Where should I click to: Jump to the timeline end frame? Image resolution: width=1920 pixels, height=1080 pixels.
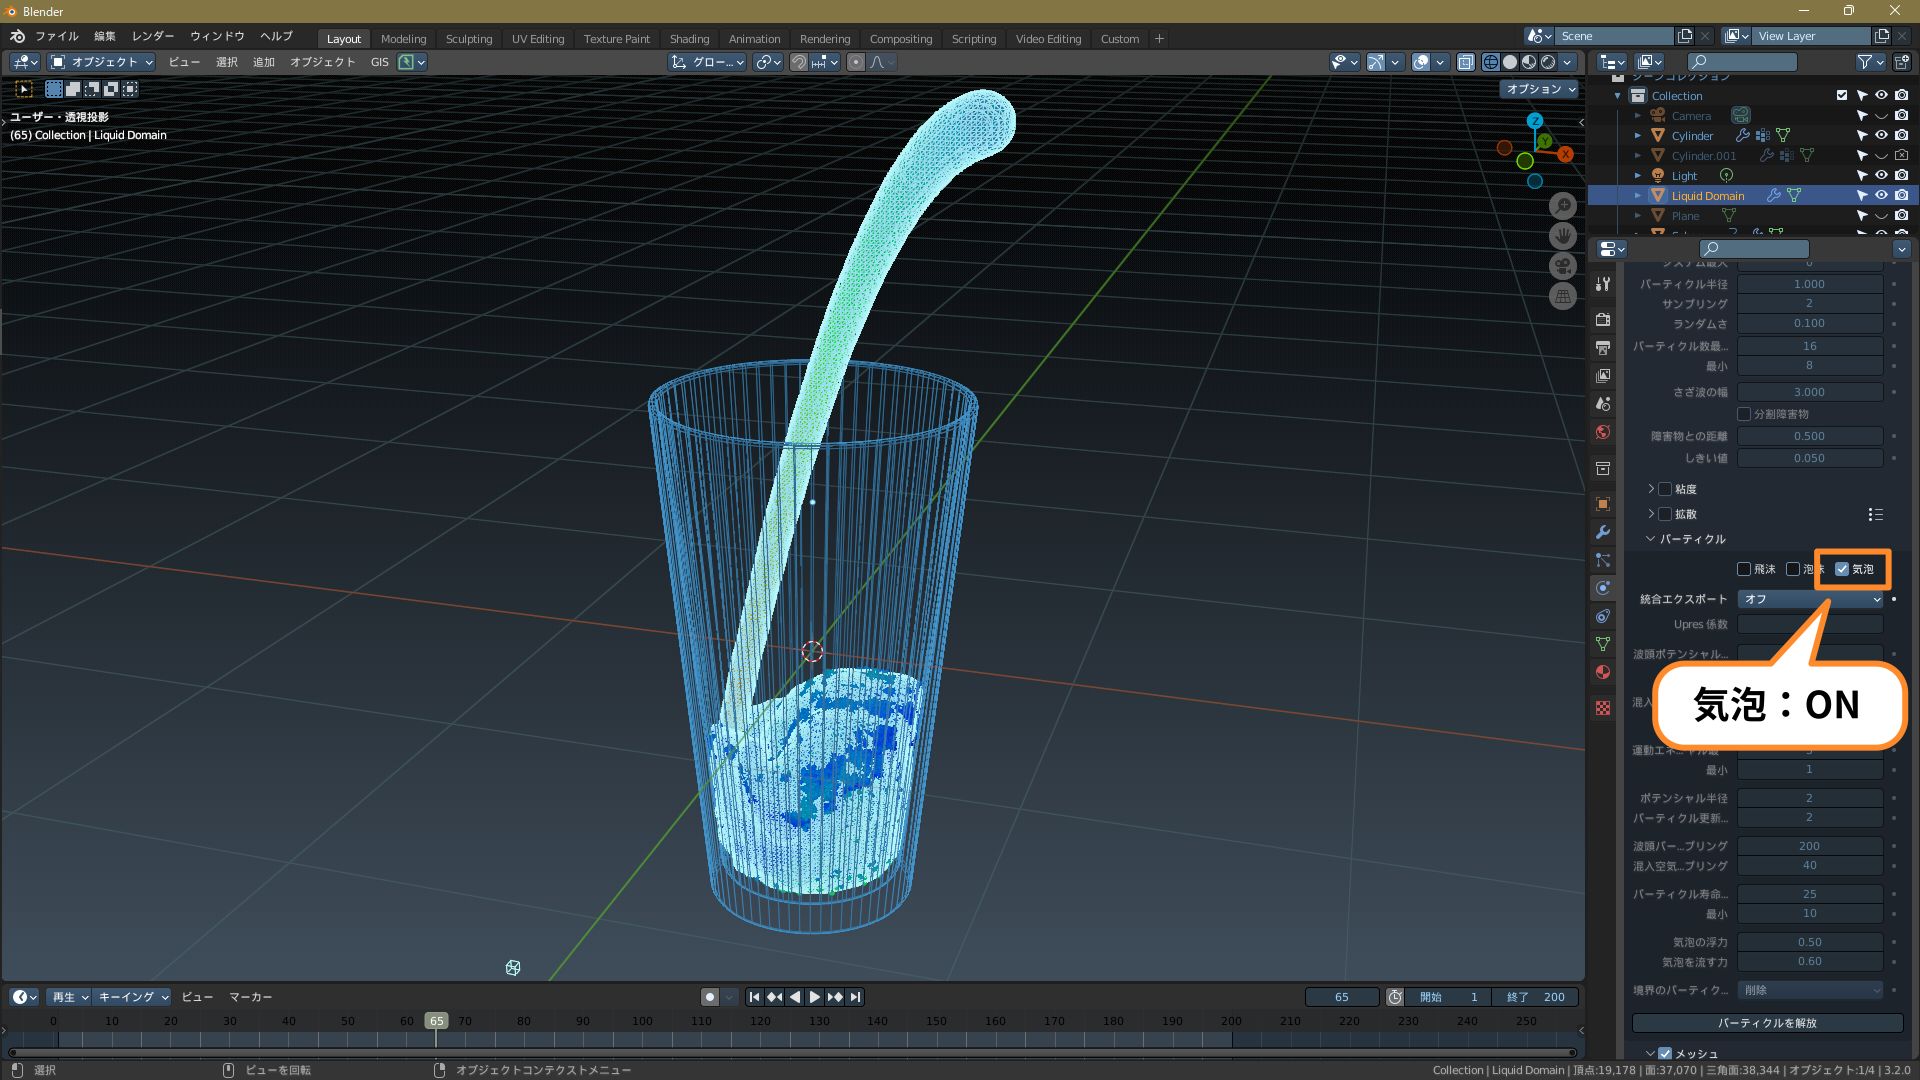855,997
